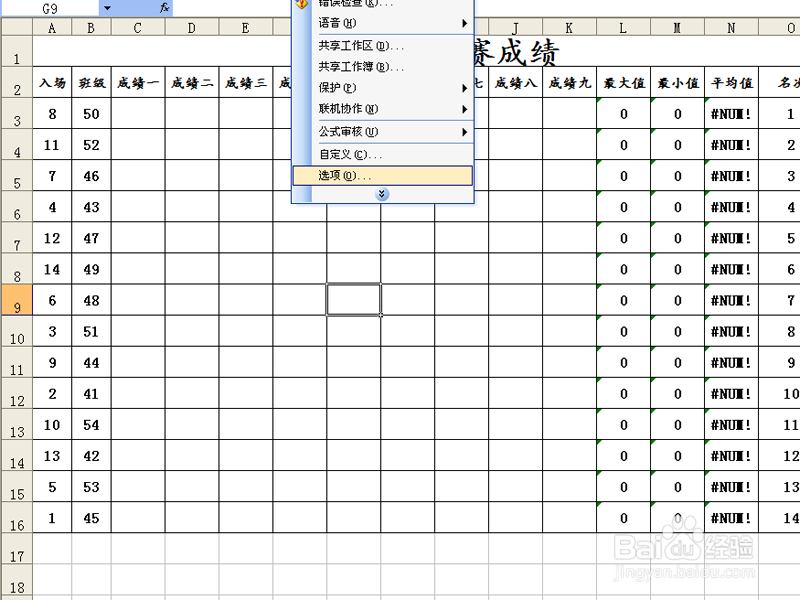Expand the 联机协作(N) submenu
This screenshot has width=800, height=600.
pos(383,109)
